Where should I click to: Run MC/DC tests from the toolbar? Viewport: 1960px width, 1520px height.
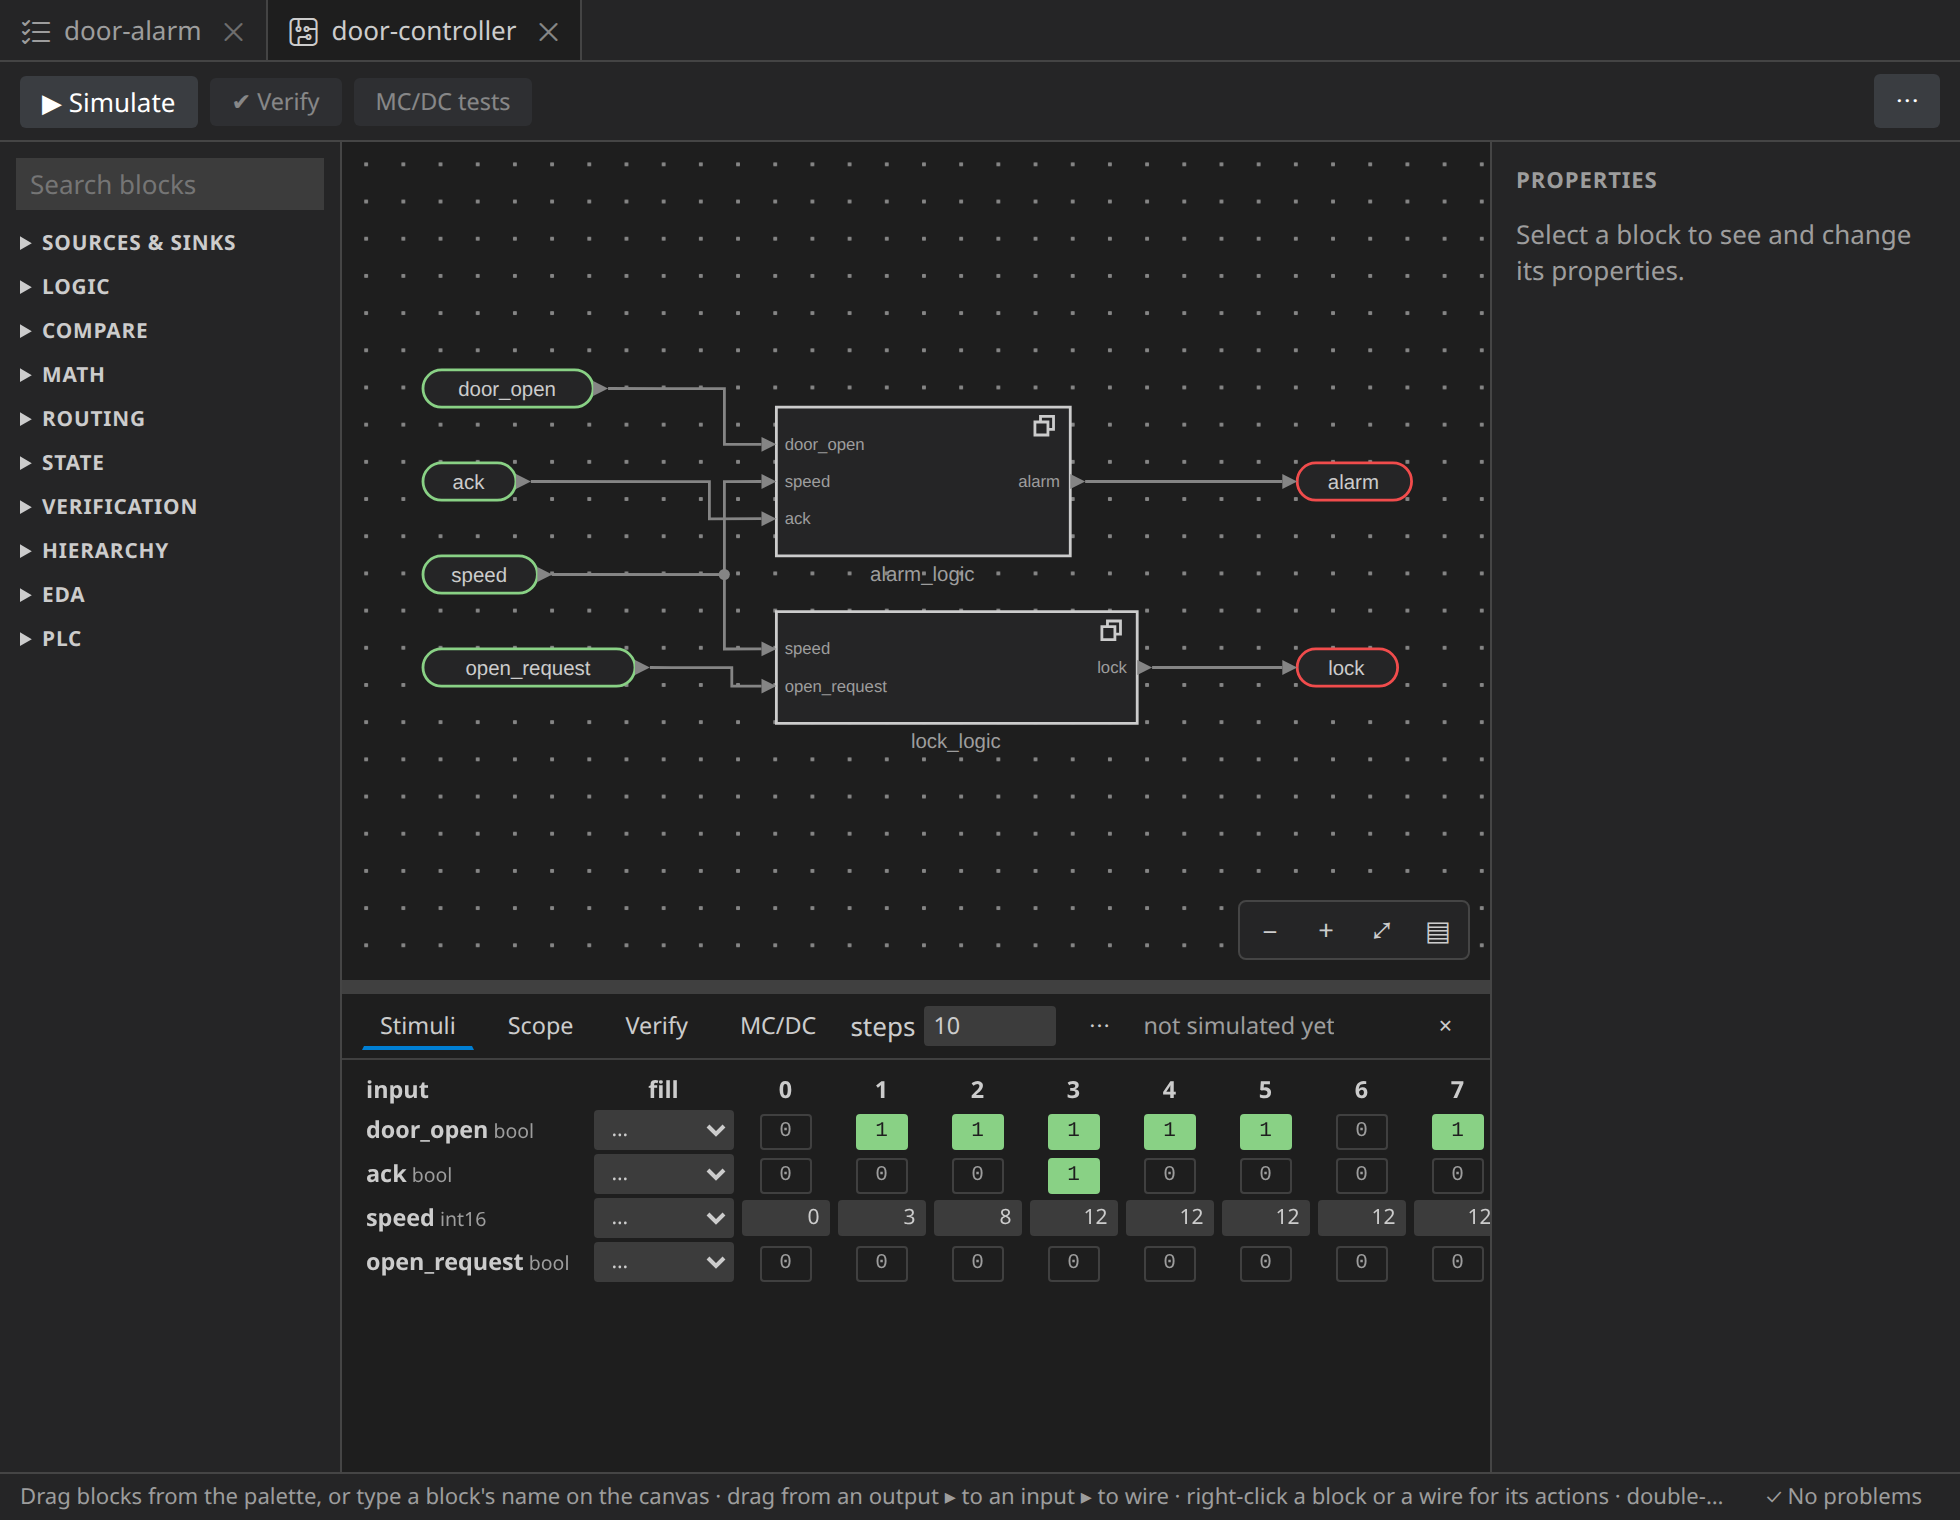(x=442, y=102)
